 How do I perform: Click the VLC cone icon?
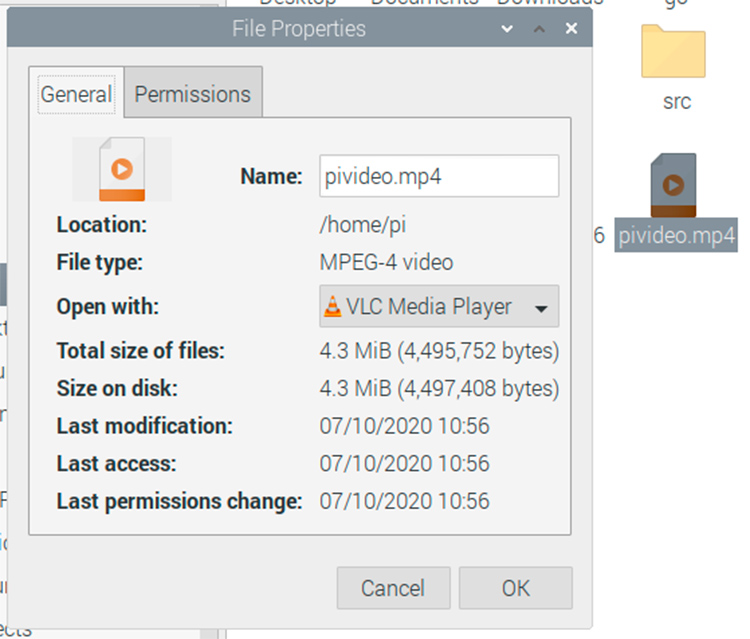[x=333, y=307]
